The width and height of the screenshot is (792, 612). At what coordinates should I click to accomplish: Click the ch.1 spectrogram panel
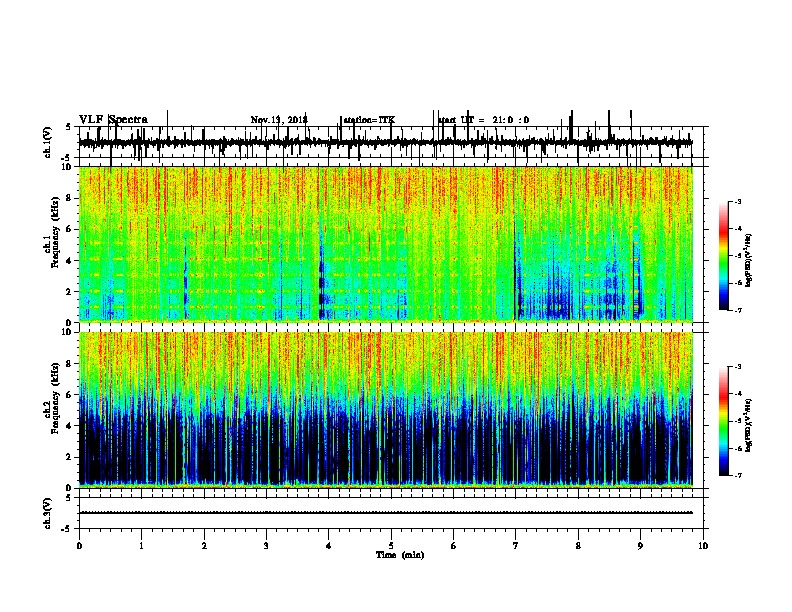point(386,244)
